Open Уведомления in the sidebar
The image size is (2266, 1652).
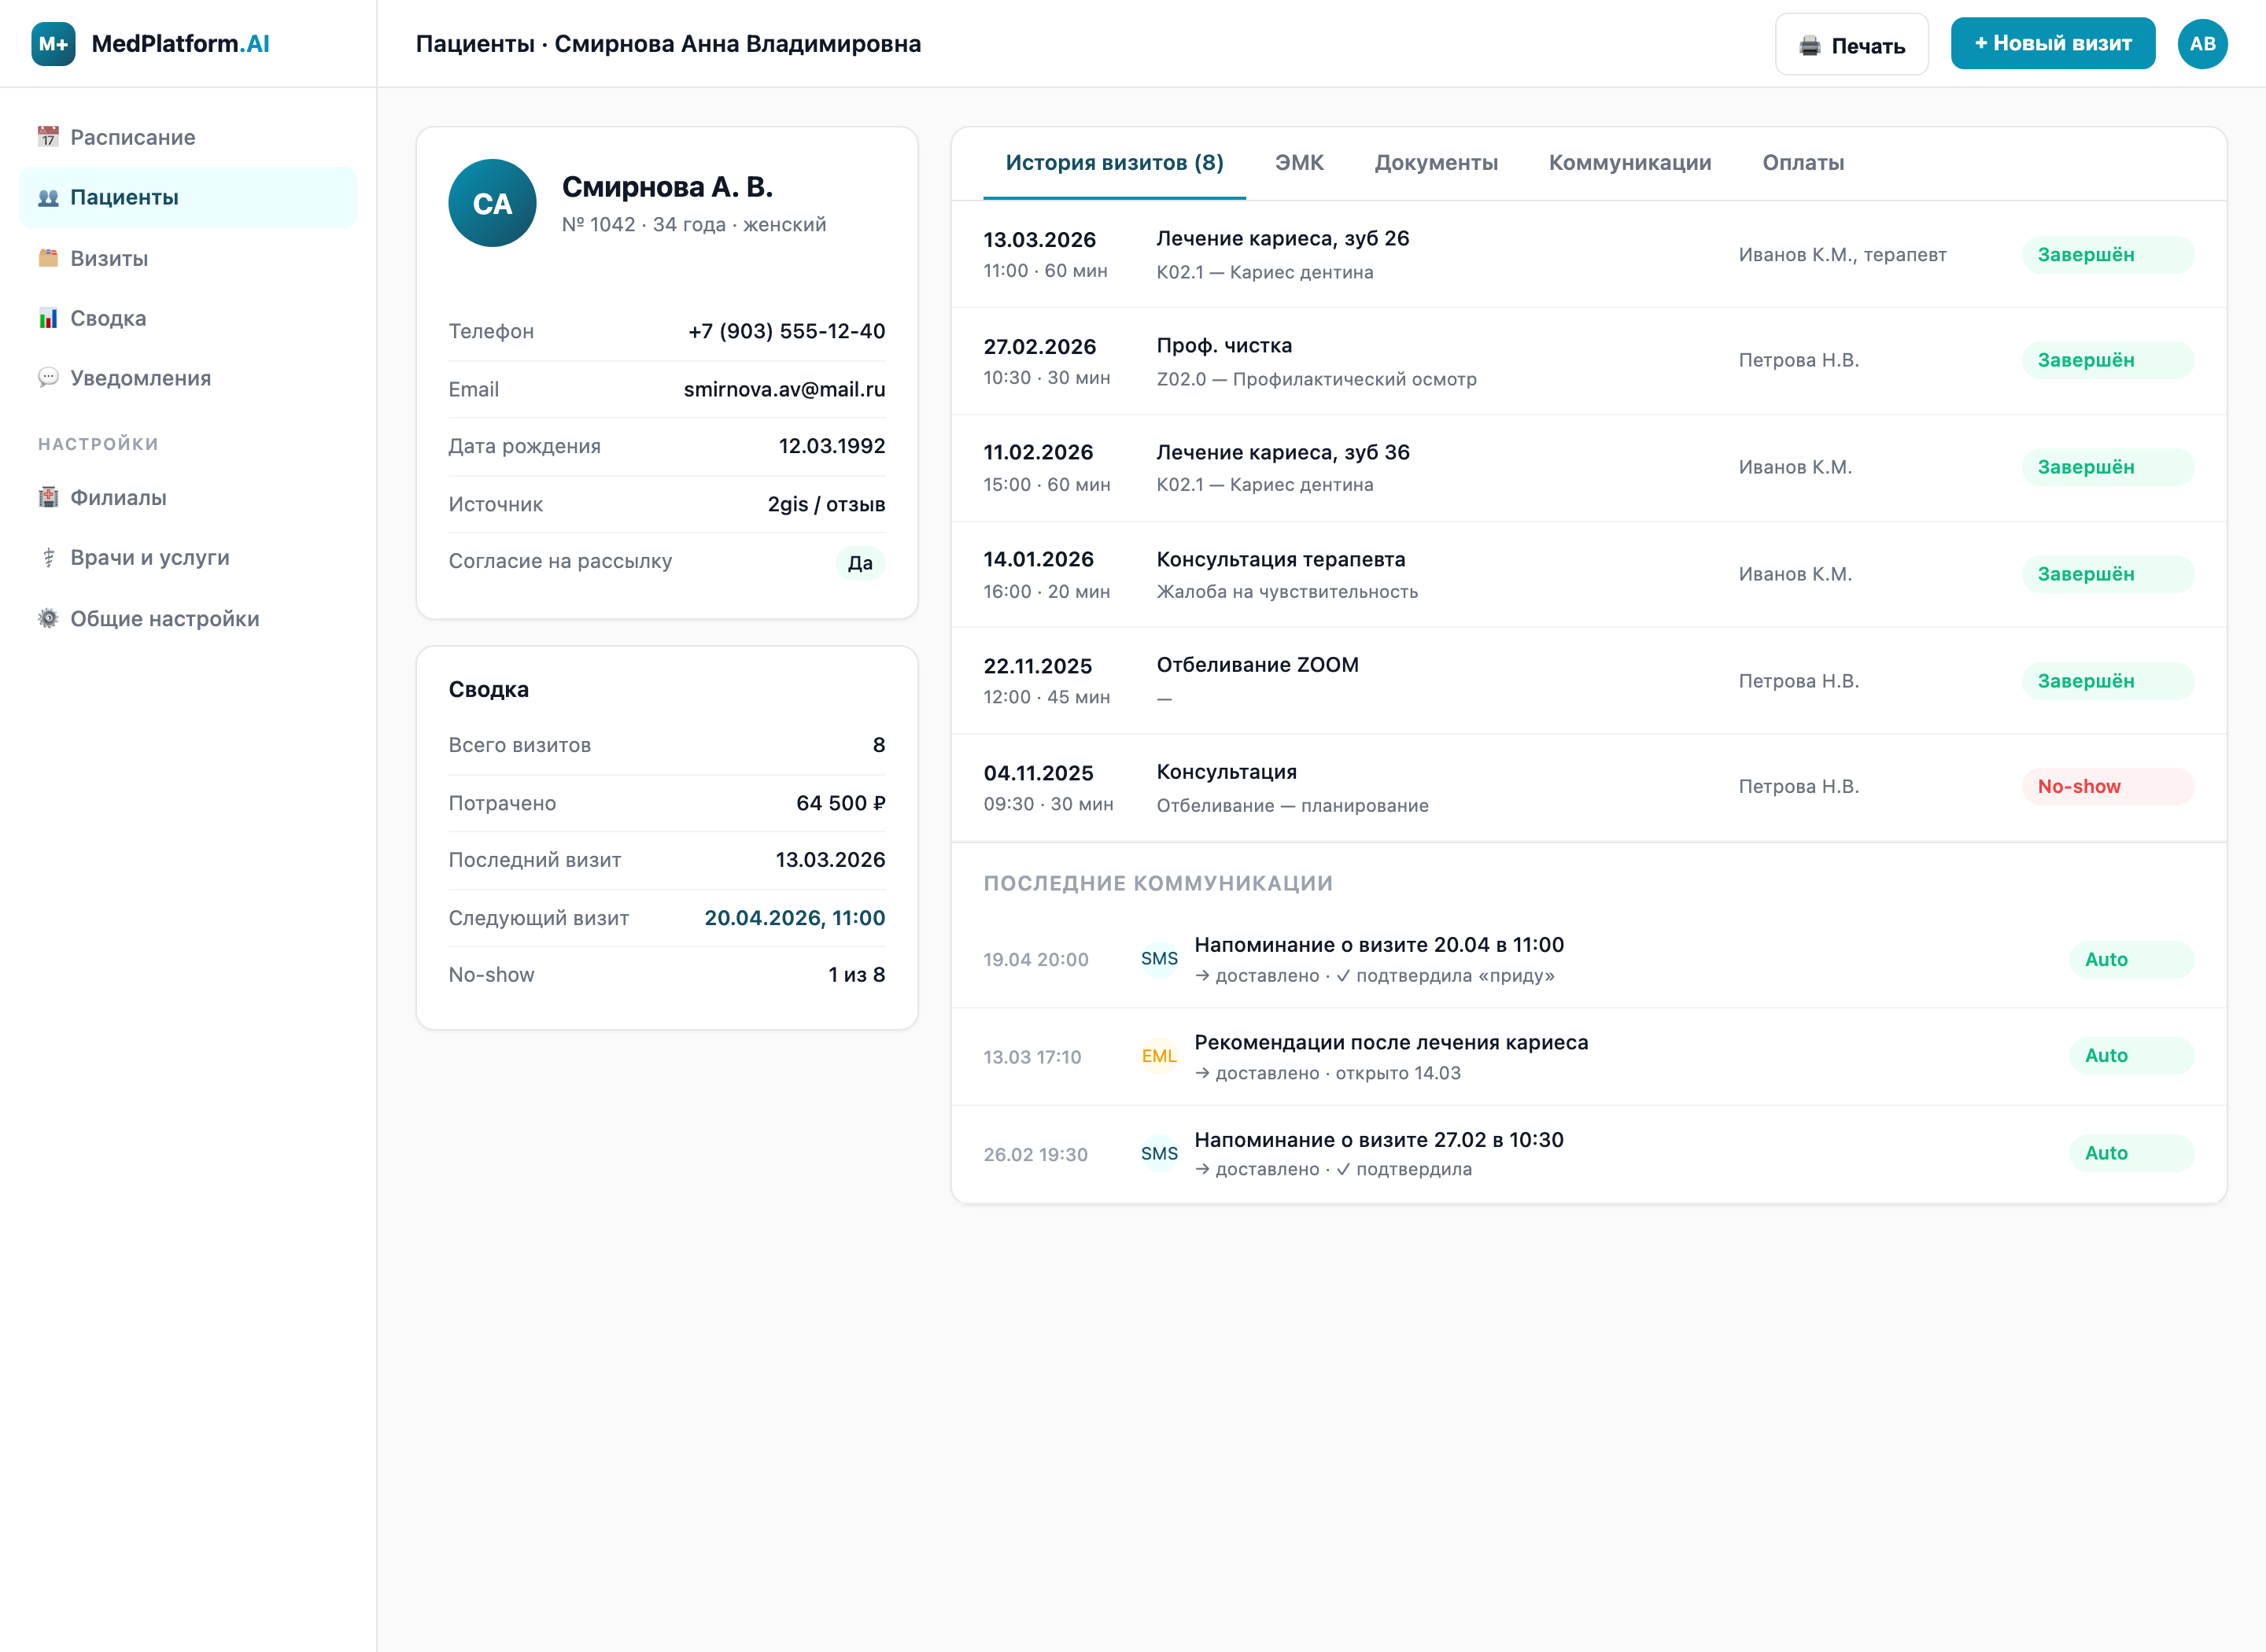(188, 378)
